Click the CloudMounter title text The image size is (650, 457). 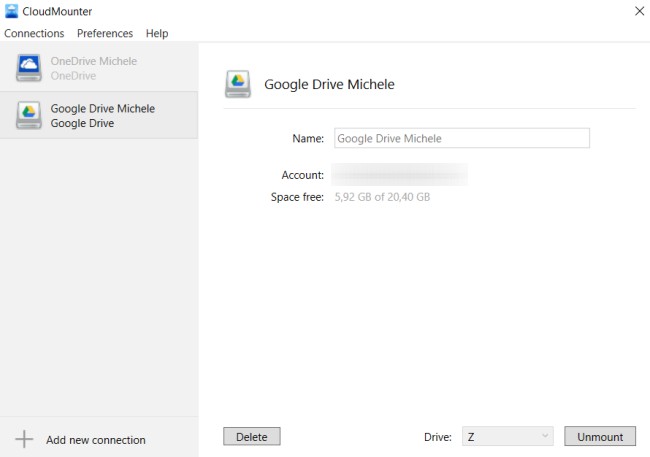click(x=57, y=12)
